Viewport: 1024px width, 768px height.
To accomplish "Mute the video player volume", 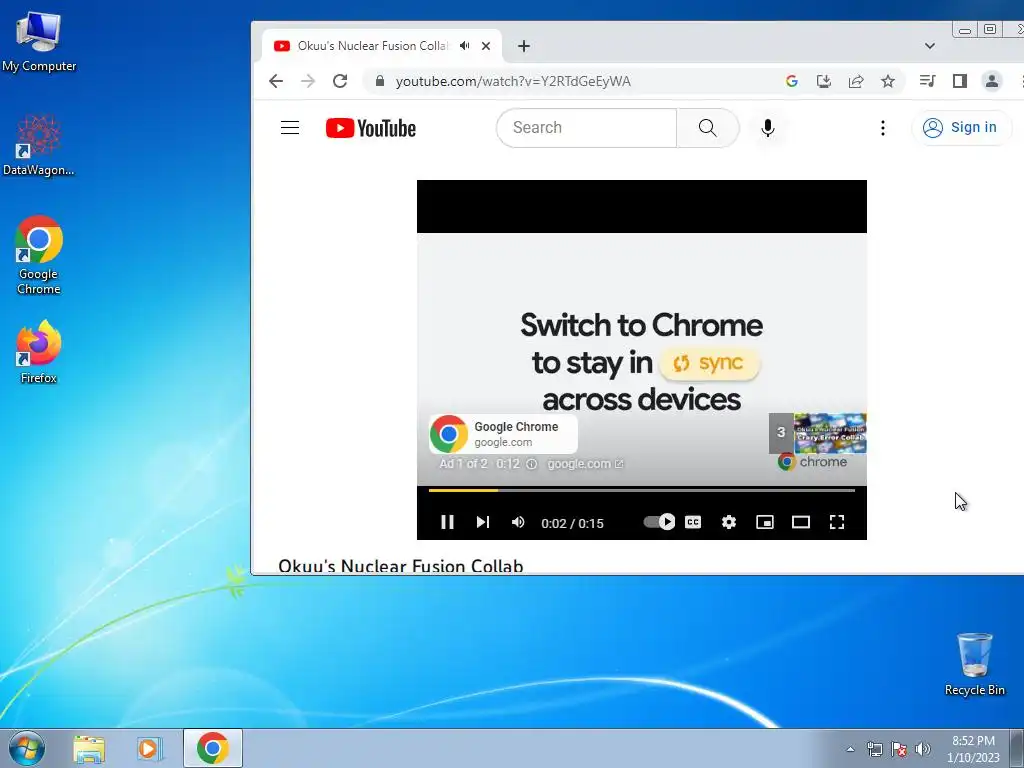I will [x=518, y=522].
